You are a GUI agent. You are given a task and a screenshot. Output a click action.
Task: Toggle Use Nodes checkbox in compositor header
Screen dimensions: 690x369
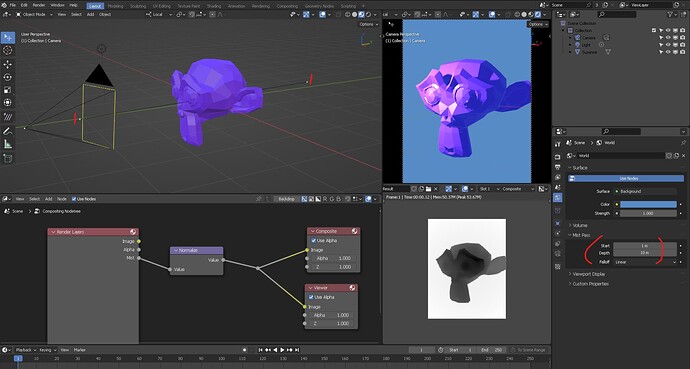(74, 199)
